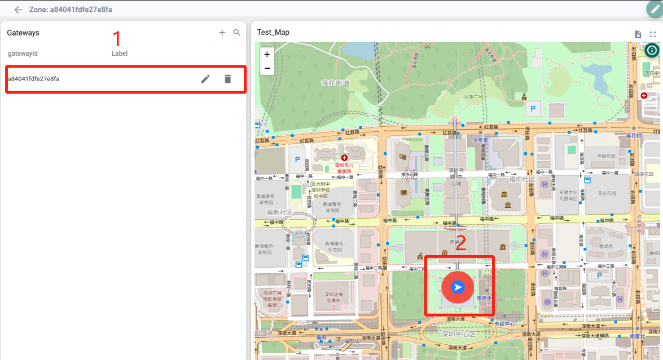The image size is (663, 360).
Task: Delete gateway a84041fdfe27e8fa with trash icon
Action: tap(227, 79)
